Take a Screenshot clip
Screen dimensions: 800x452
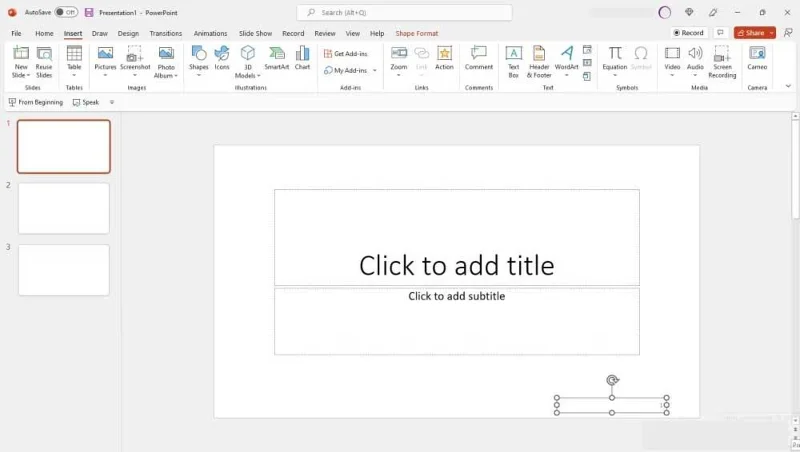click(135, 61)
